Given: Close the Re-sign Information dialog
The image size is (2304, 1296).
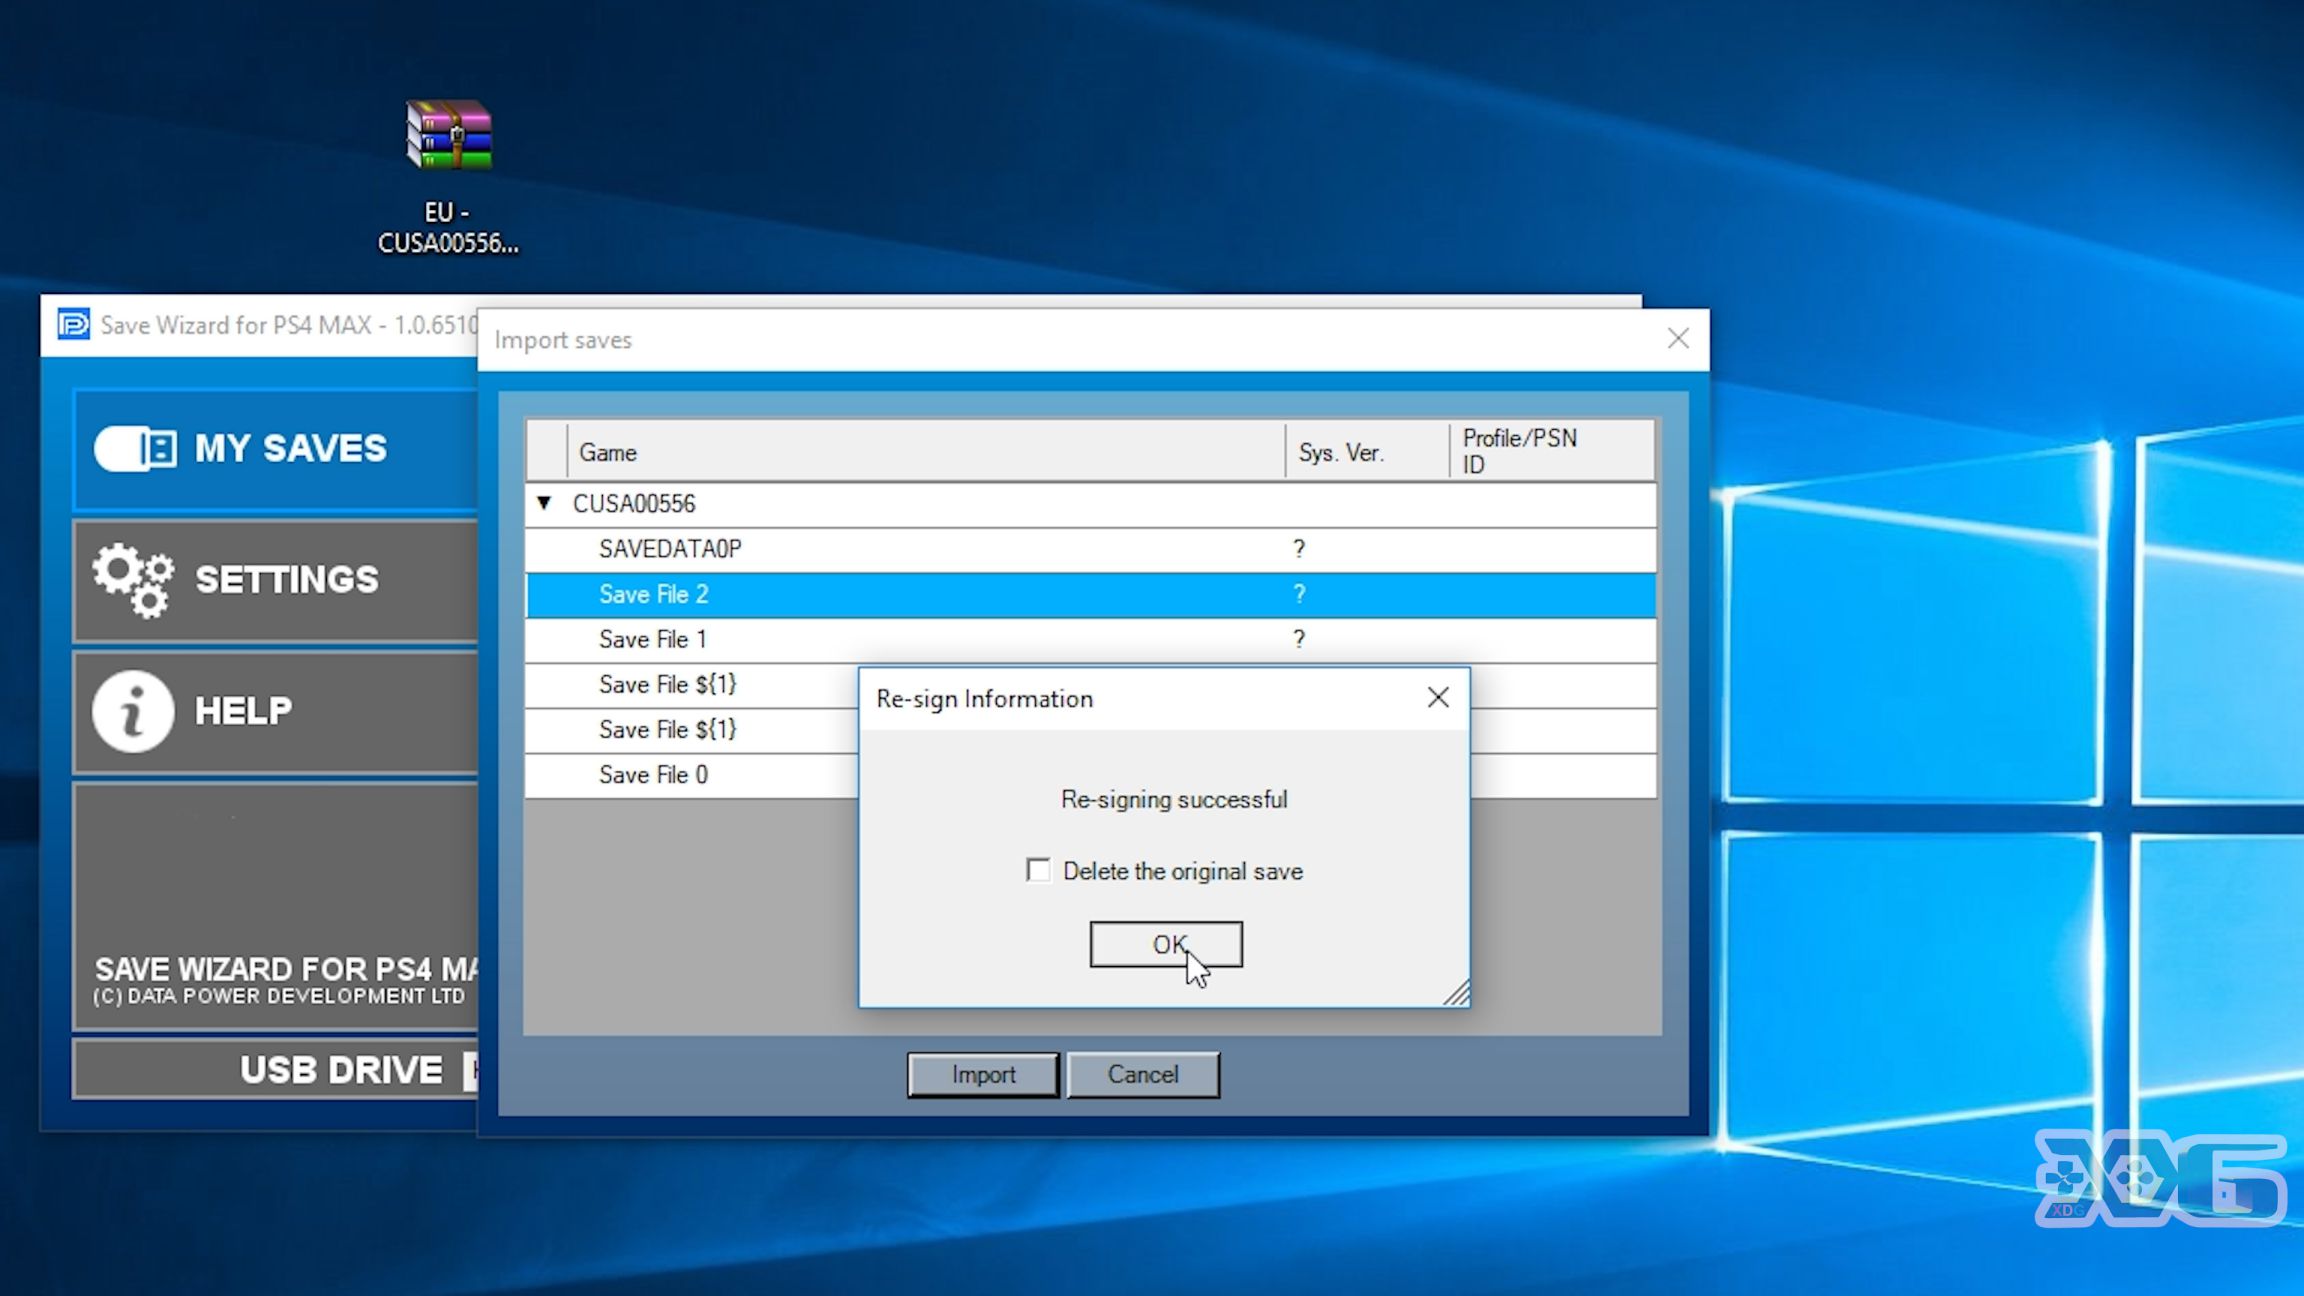Looking at the screenshot, I should click(1438, 697).
